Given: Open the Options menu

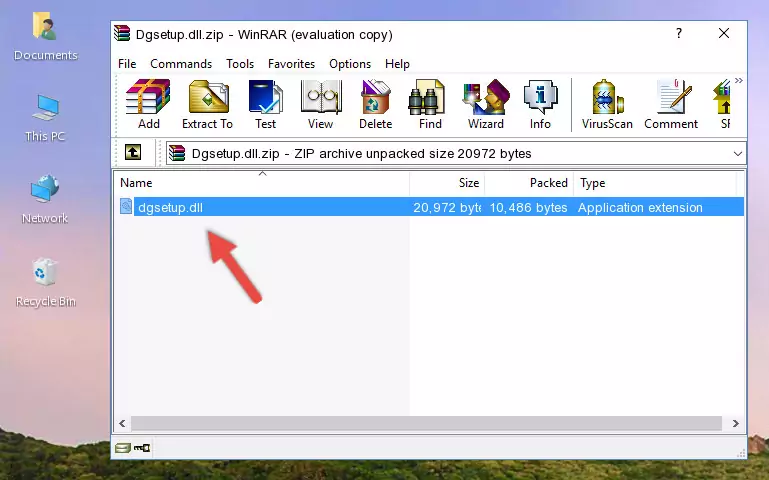Looking at the screenshot, I should tap(350, 64).
